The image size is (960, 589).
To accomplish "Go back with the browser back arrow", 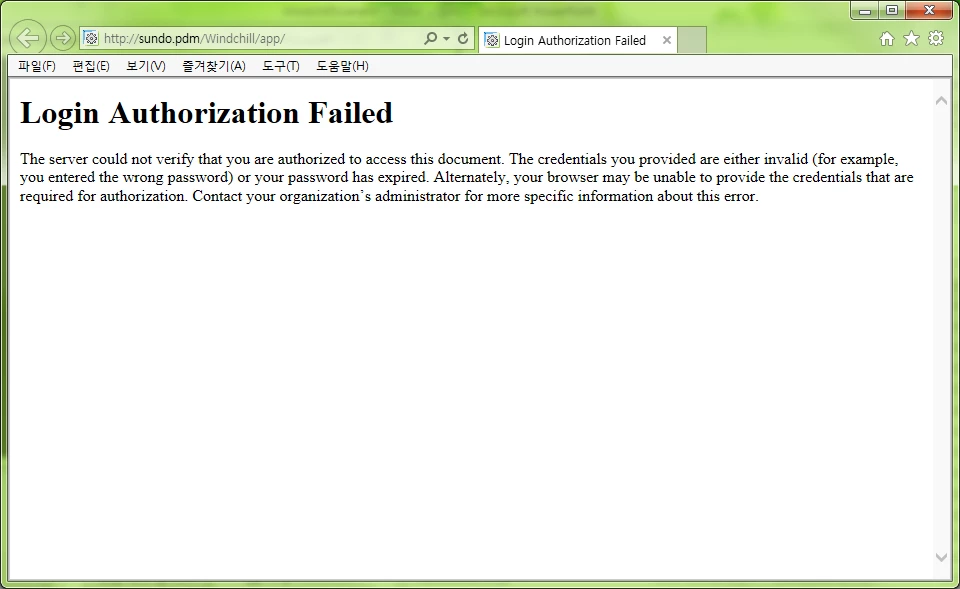I will point(28,38).
